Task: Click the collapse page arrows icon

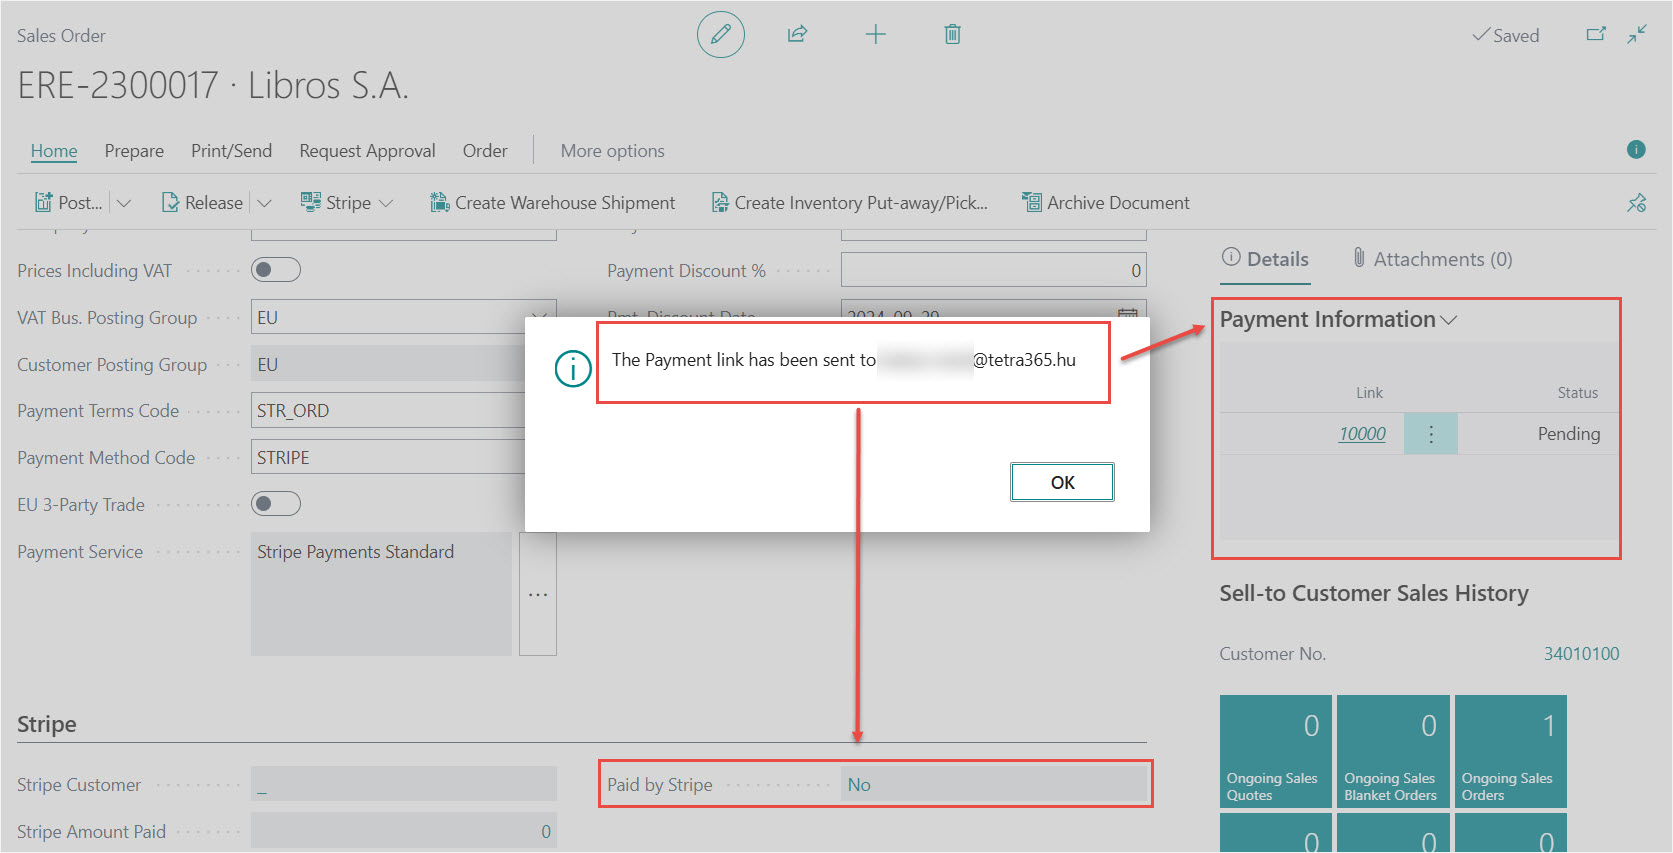Action: point(1637,35)
